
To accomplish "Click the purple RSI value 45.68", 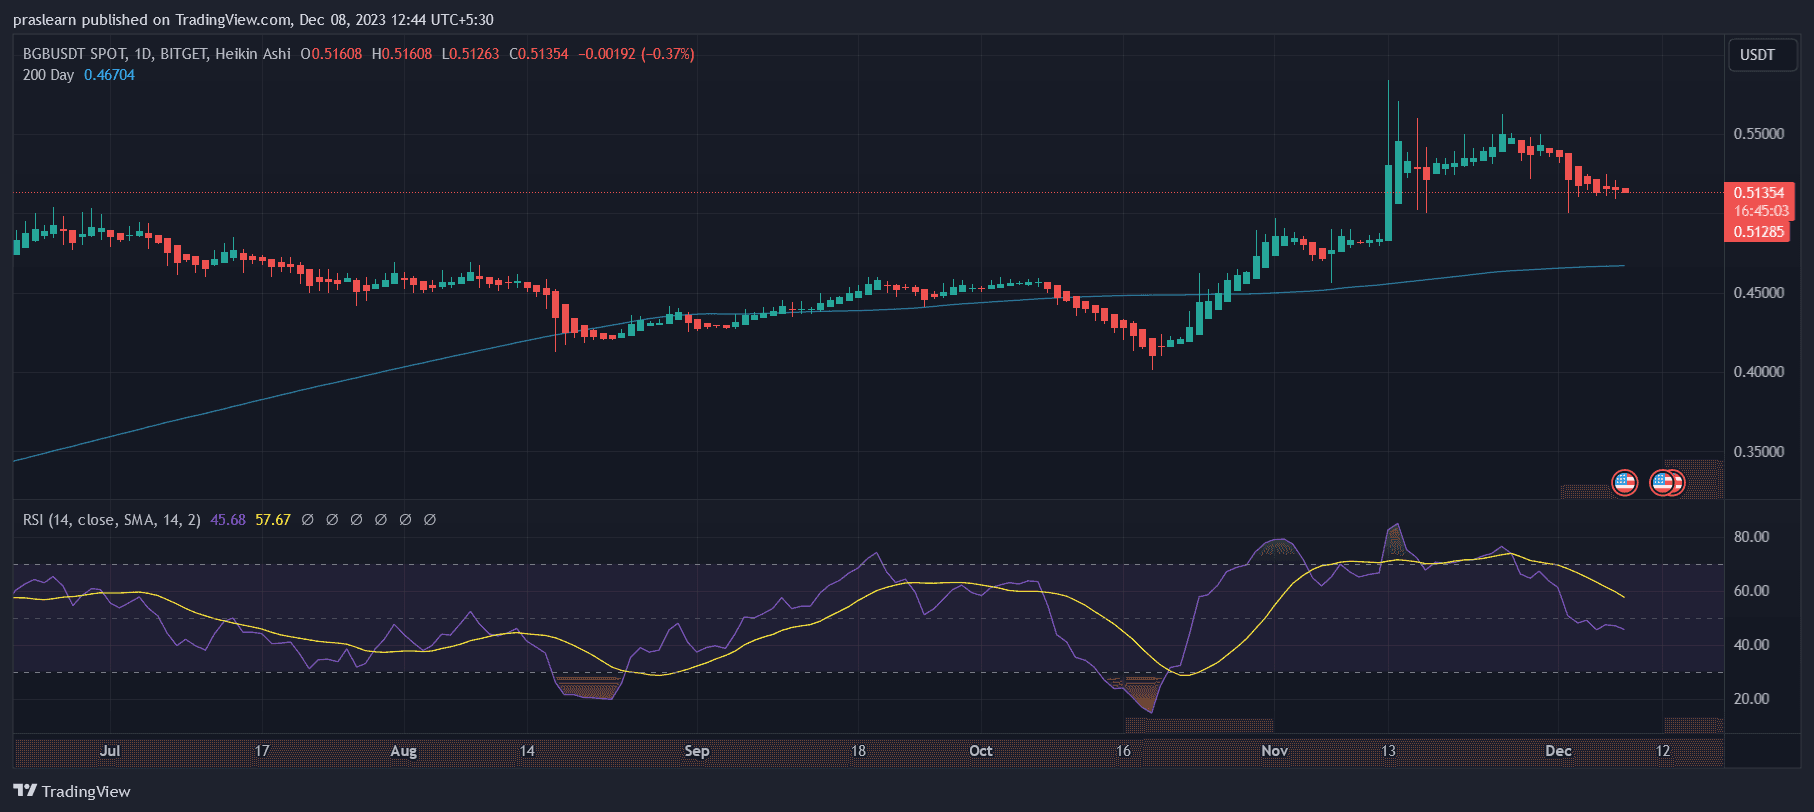I will tap(228, 520).
